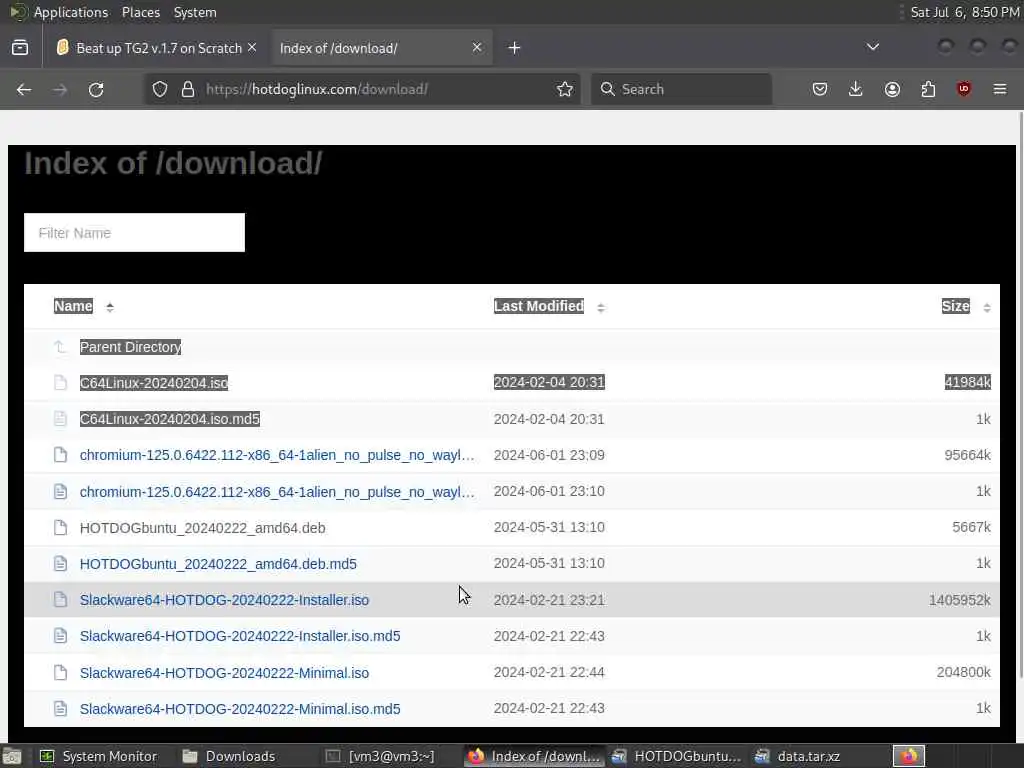Screen dimensions: 1024x768
Task: Open the uBlock Origin extension
Action: tap(964, 89)
